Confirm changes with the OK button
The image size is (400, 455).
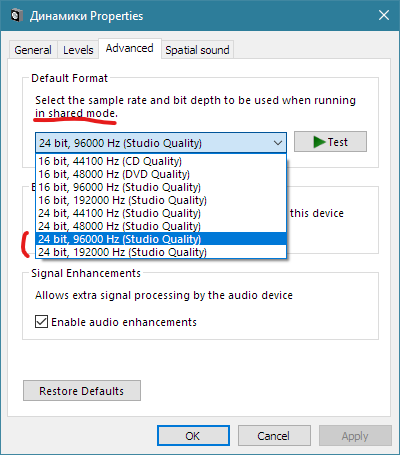193,436
